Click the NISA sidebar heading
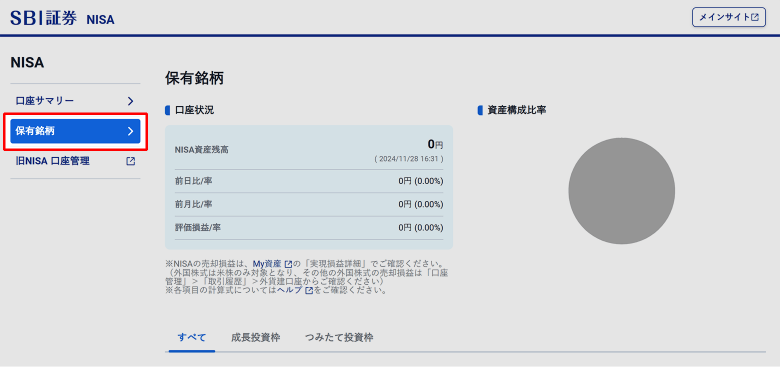Screen dimensions: 780x367 click(x=27, y=63)
